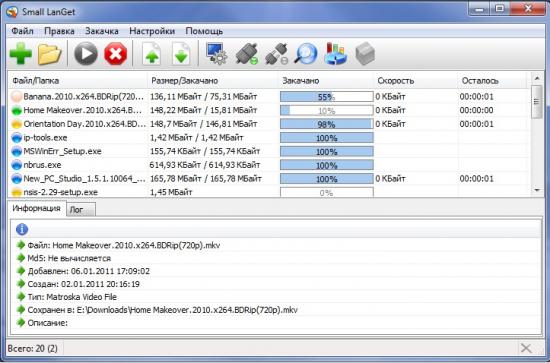
Task: Click blue status icon beside ip-tools.exe
Action: pos(17,137)
